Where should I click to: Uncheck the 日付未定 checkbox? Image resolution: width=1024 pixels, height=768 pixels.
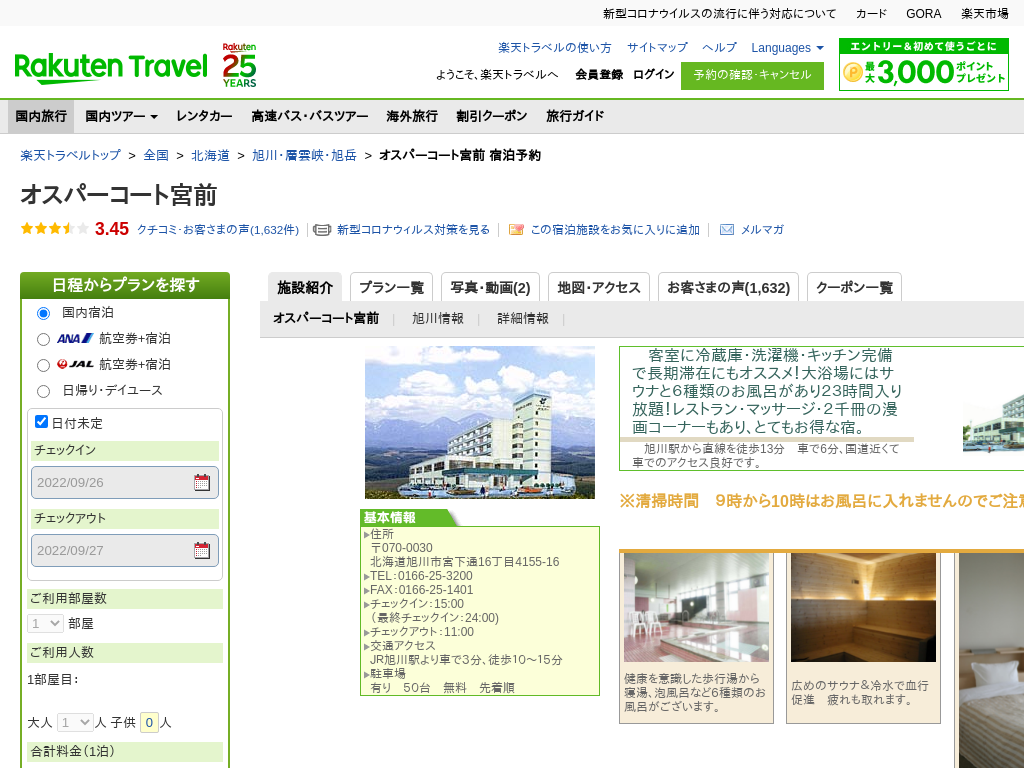tap(41, 422)
